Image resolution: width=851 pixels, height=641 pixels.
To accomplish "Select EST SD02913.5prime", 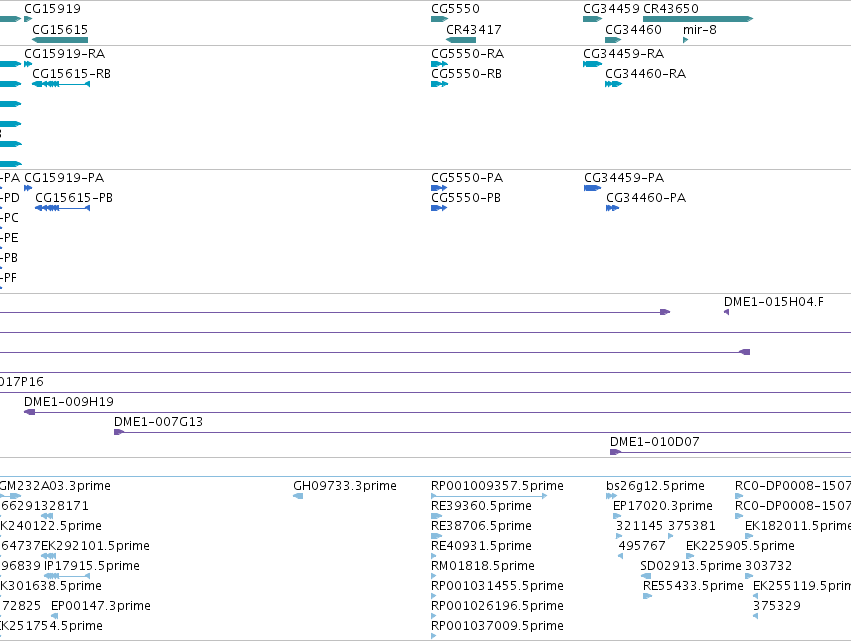I will coord(690,566).
